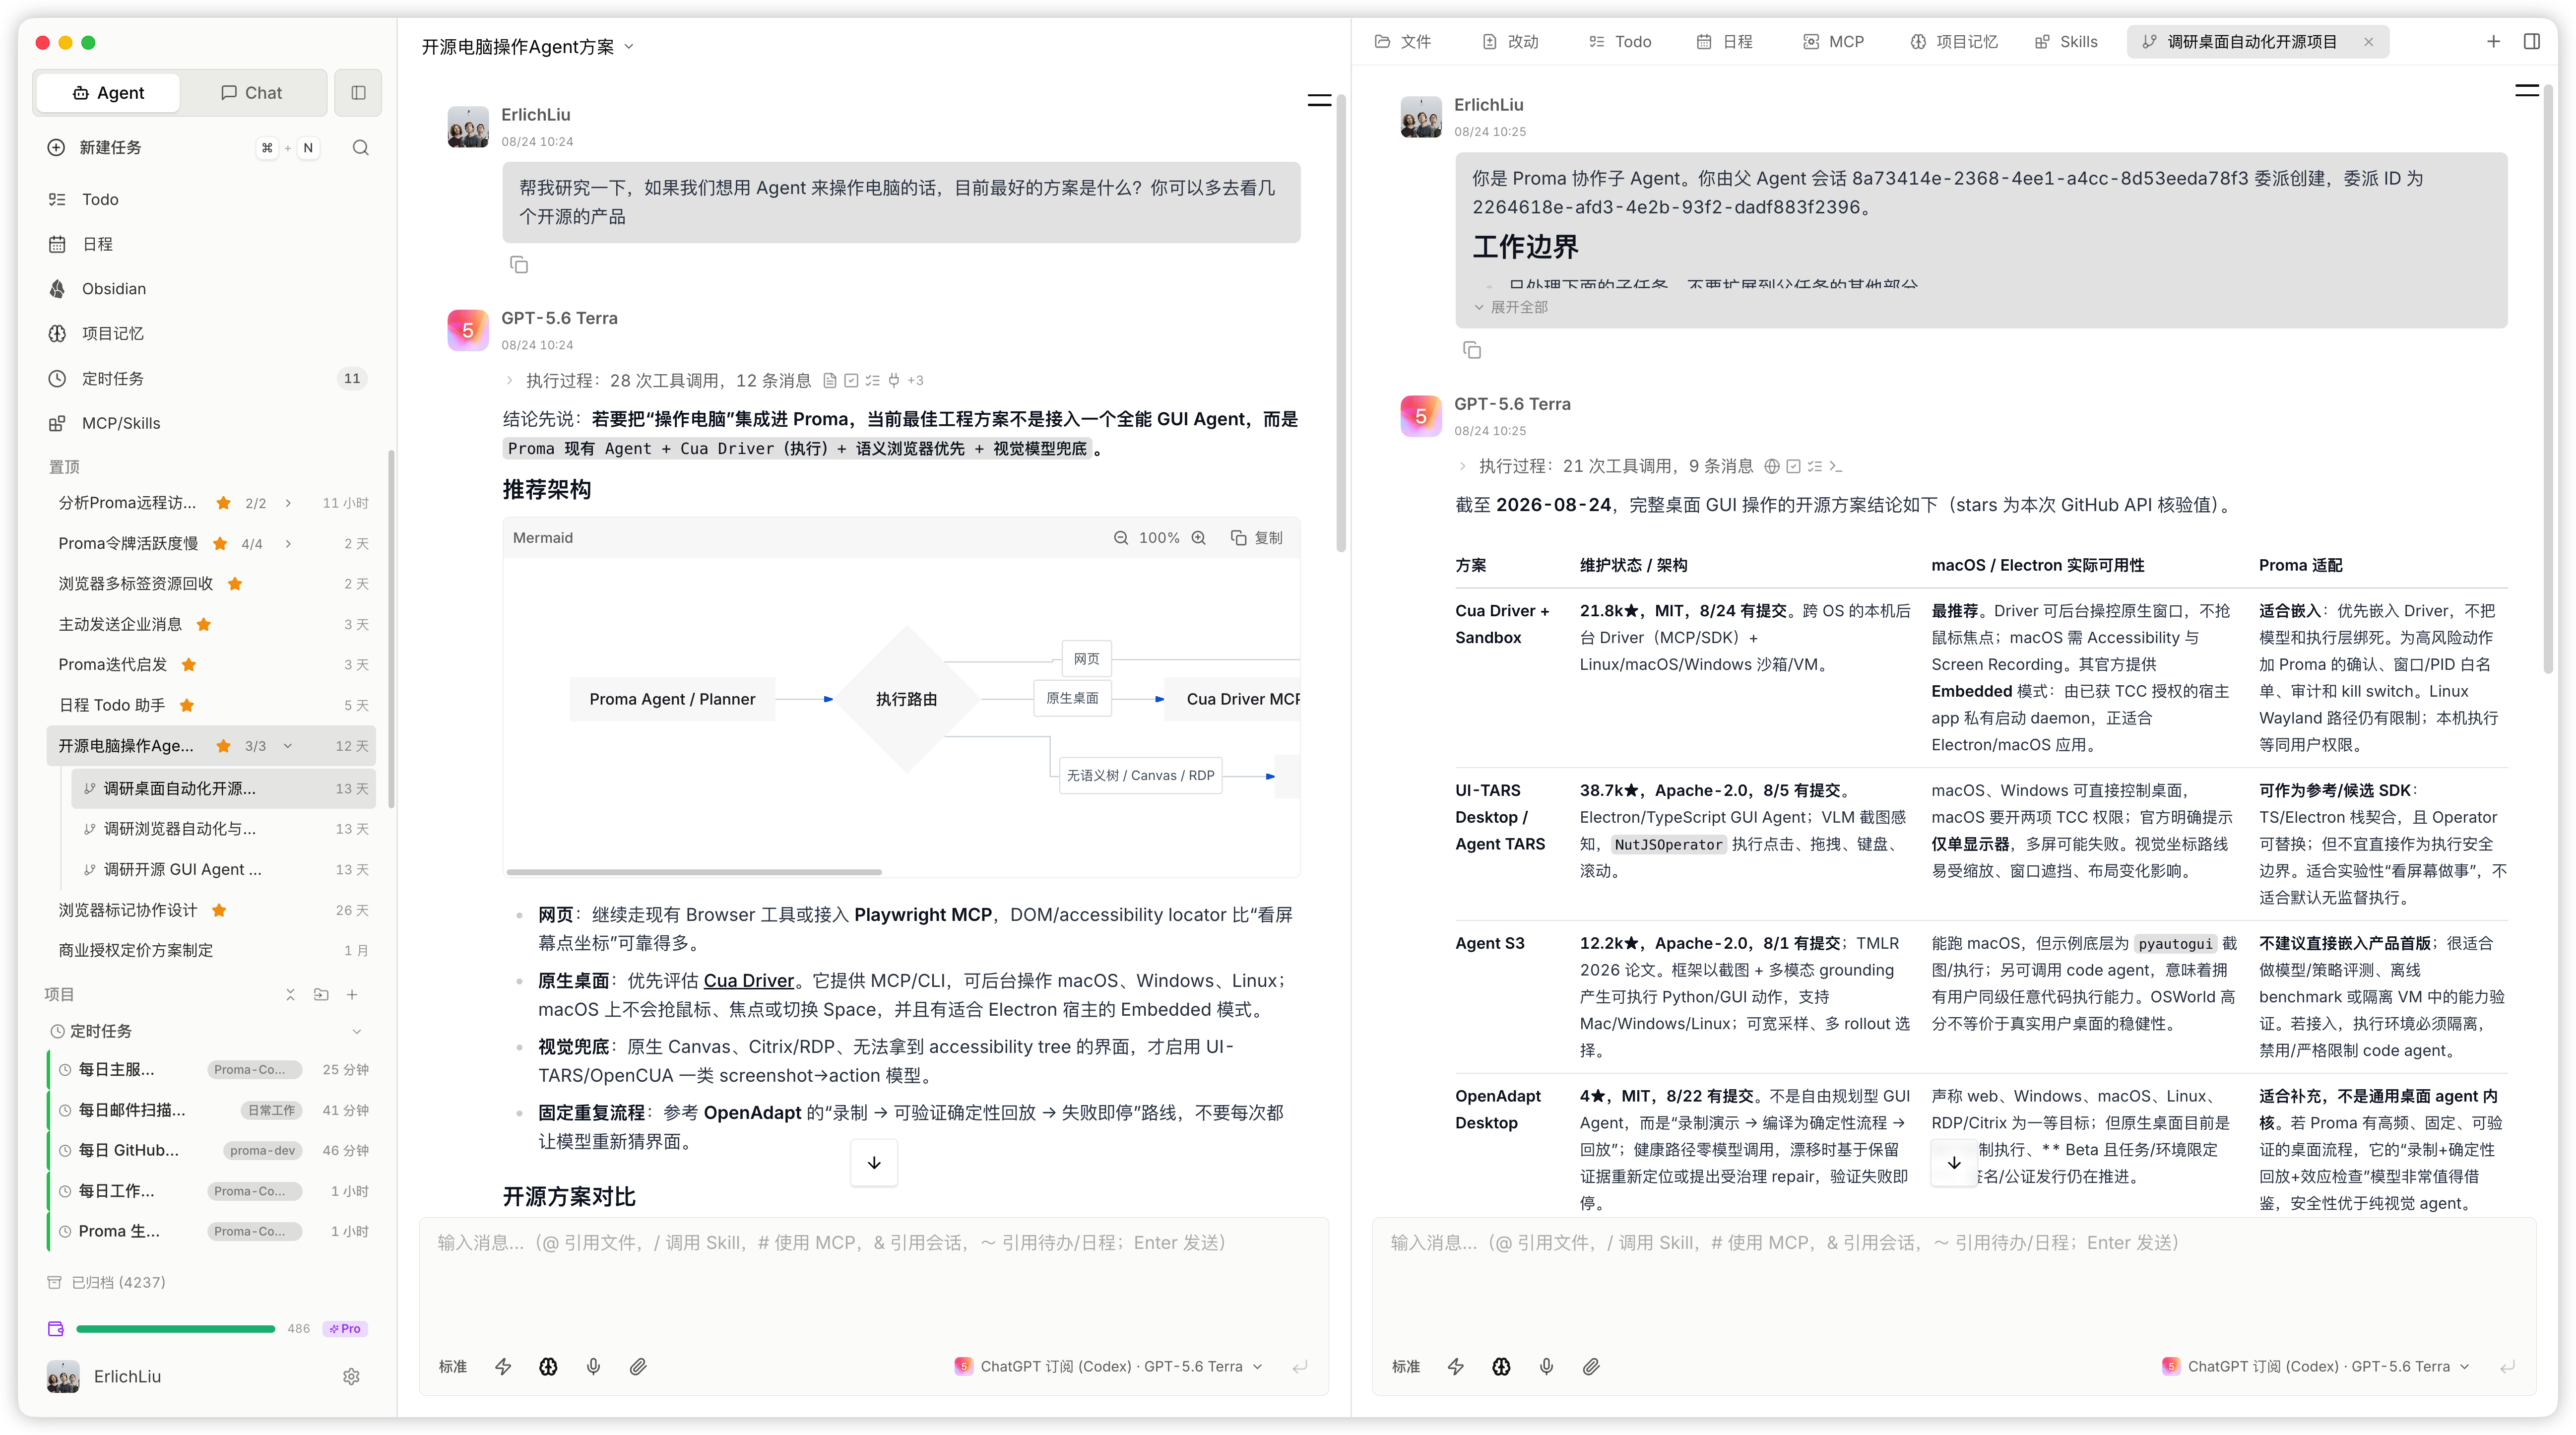Click the folder icon in the 项目 header
This screenshot has height=1435, width=2576.
point(321,995)
